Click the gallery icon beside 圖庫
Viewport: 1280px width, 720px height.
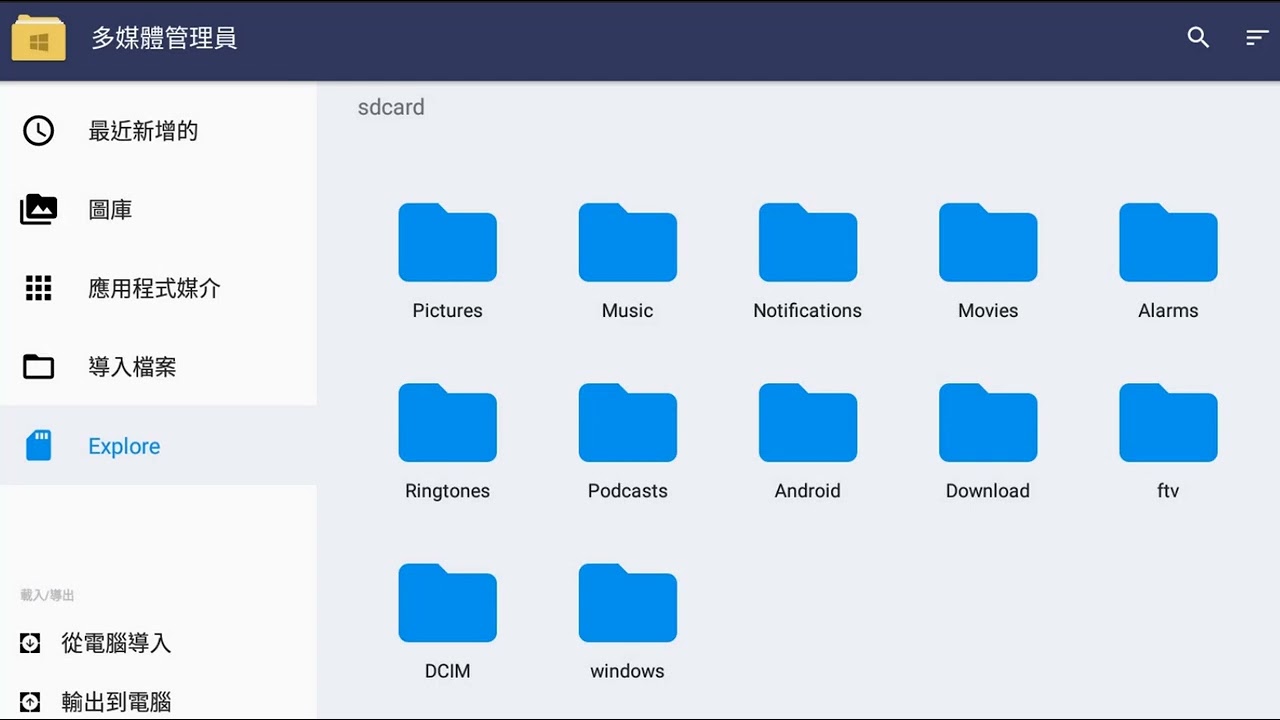[39, 210]
